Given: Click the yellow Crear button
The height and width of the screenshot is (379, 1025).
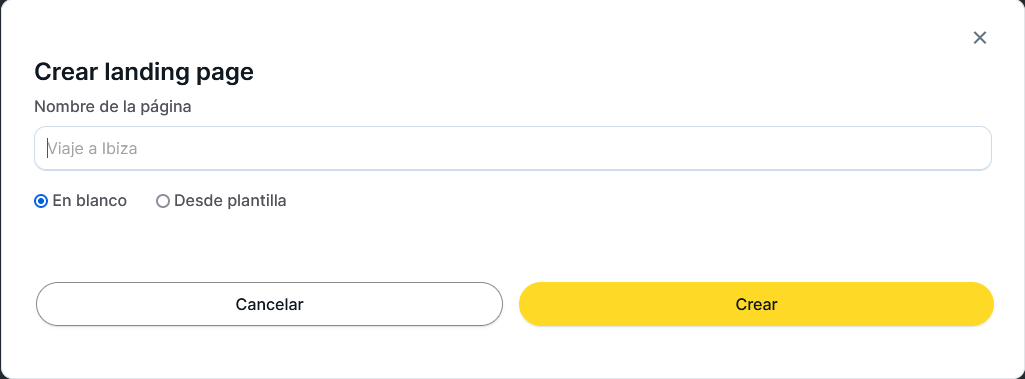Looking at the screenshot, I should click(x=756, y=304).
